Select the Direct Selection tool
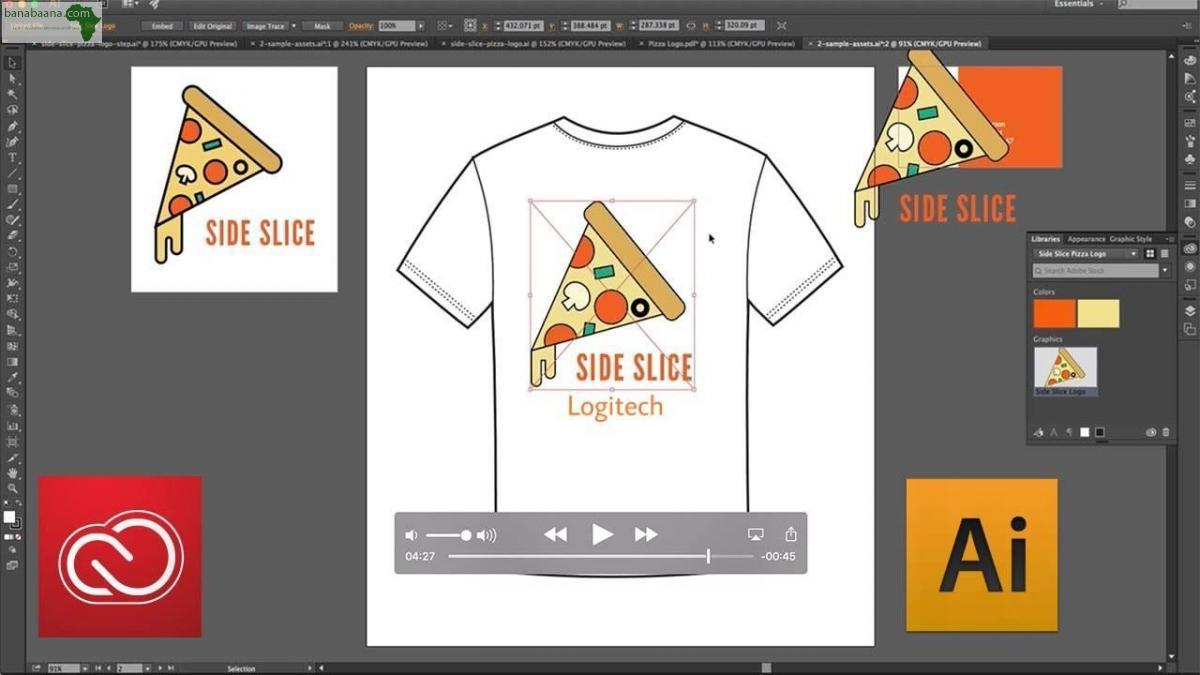This screenshot has height=675, width=1200. point(13,78)
